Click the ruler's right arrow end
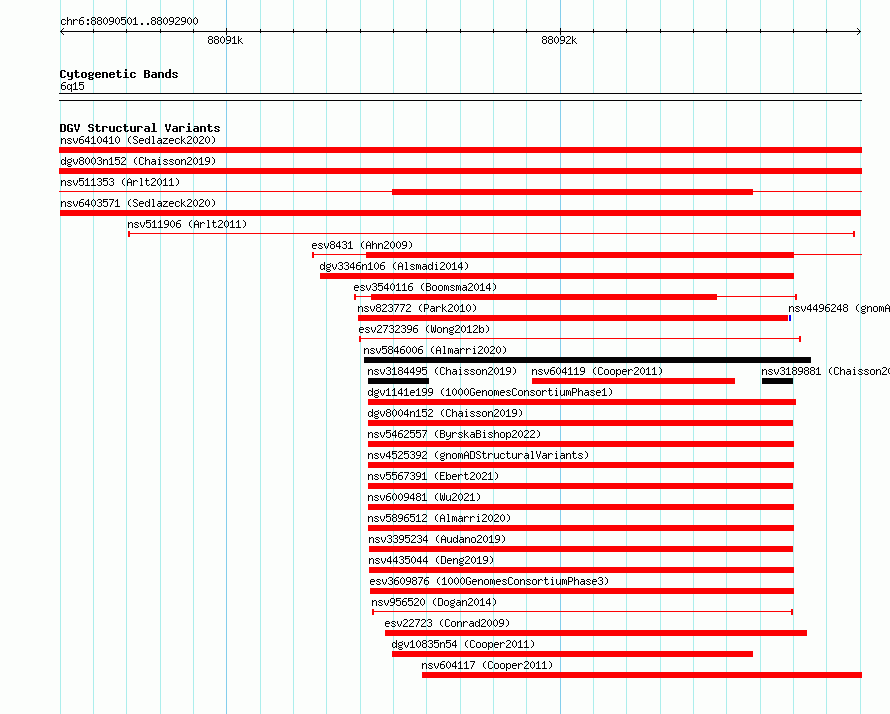The width and height of the screenshot is (890, 714). 859,32
